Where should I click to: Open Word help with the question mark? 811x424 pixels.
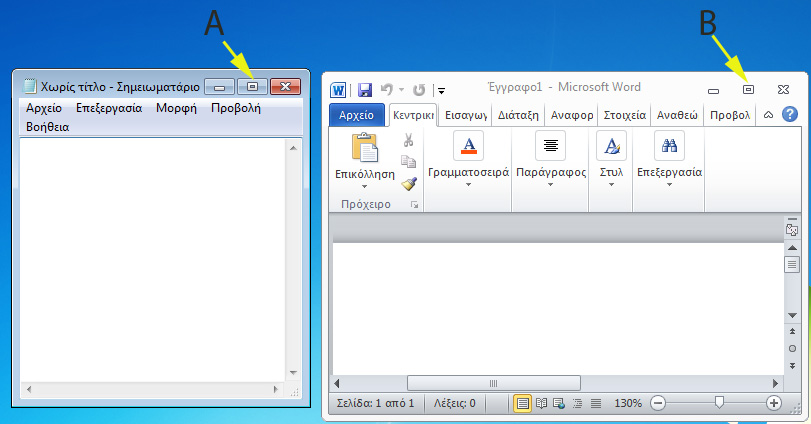click(x=790, y=114)
